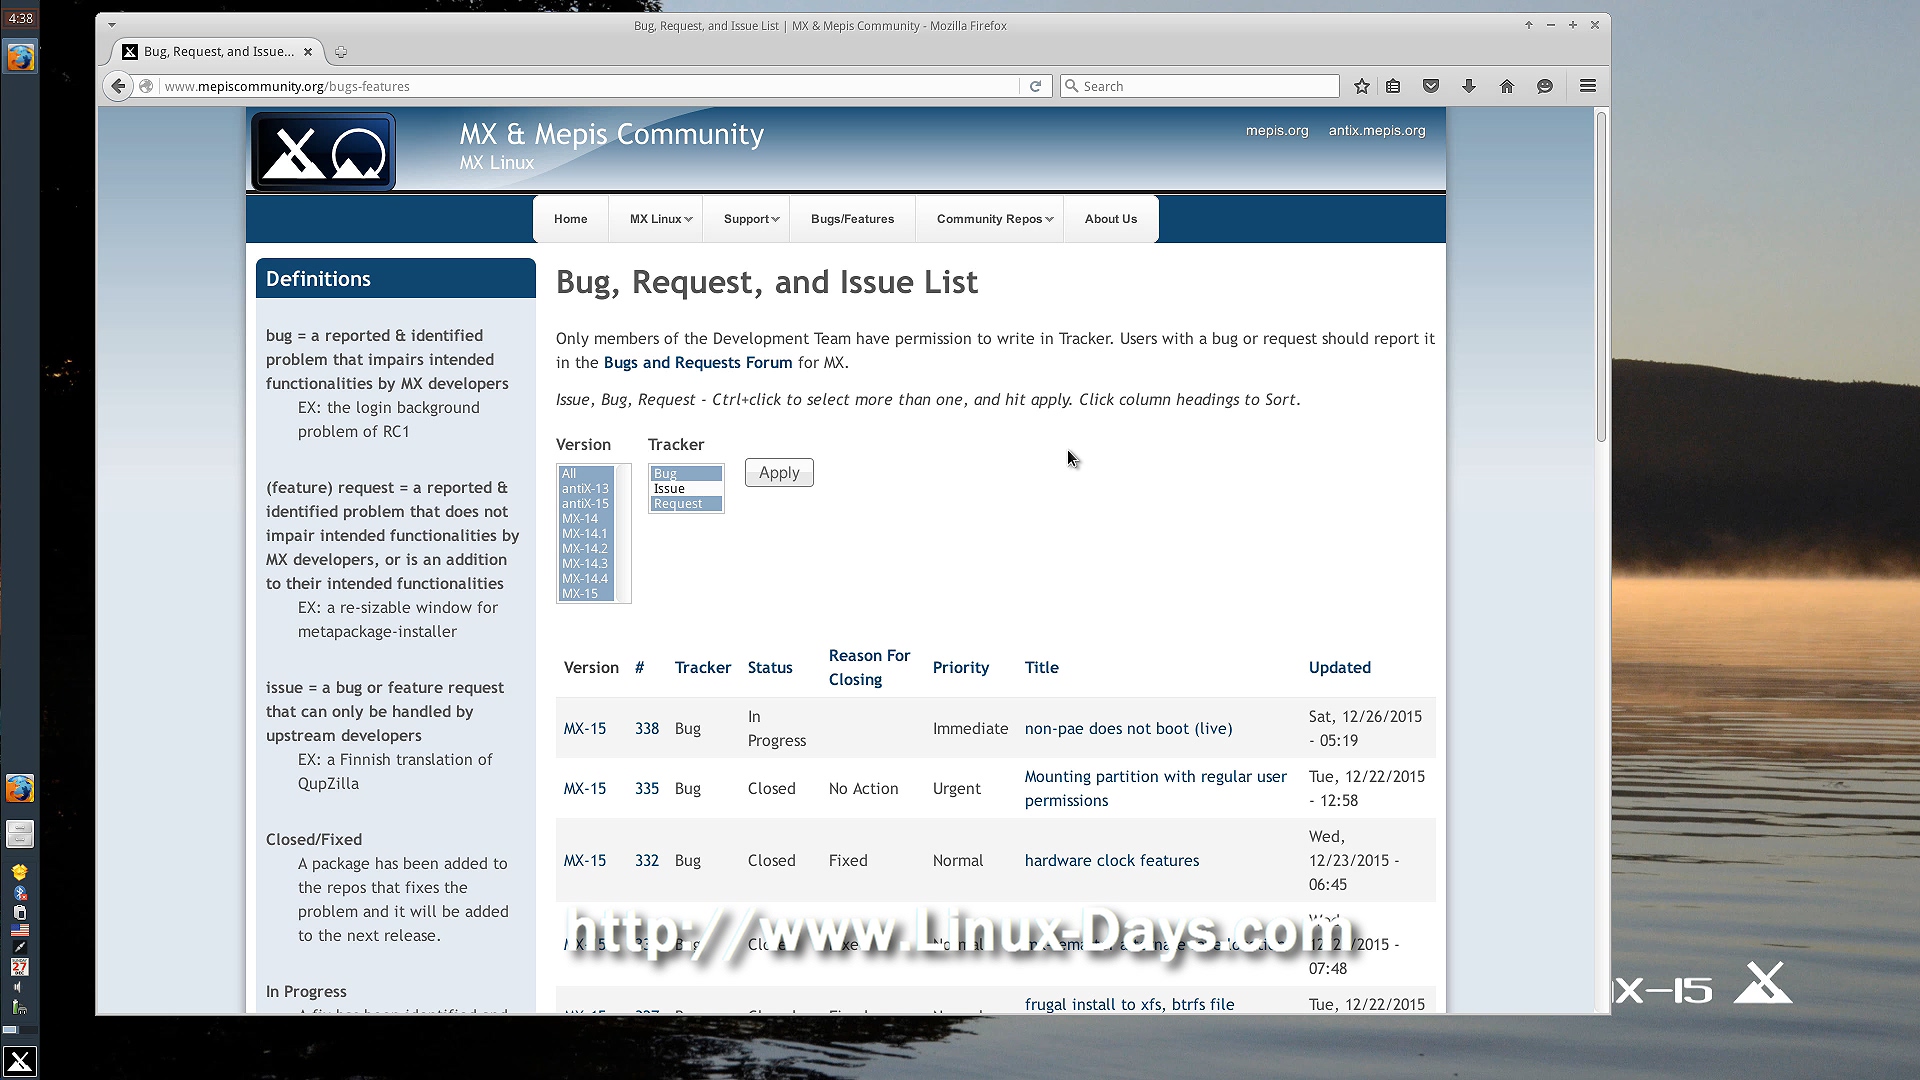The height and width of the screenshot is (1080, 1920).
Task: Select Bug in the Tracker list
Action: tap(686, 473)
